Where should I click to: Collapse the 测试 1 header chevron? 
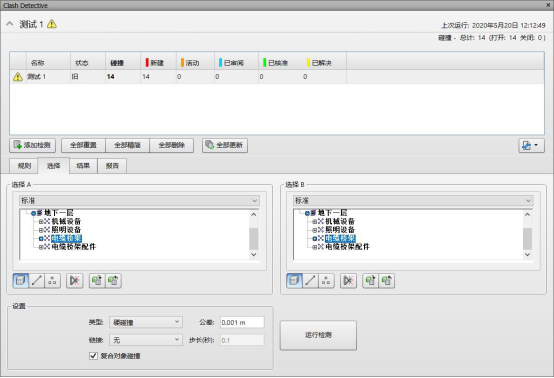point(10,24)
